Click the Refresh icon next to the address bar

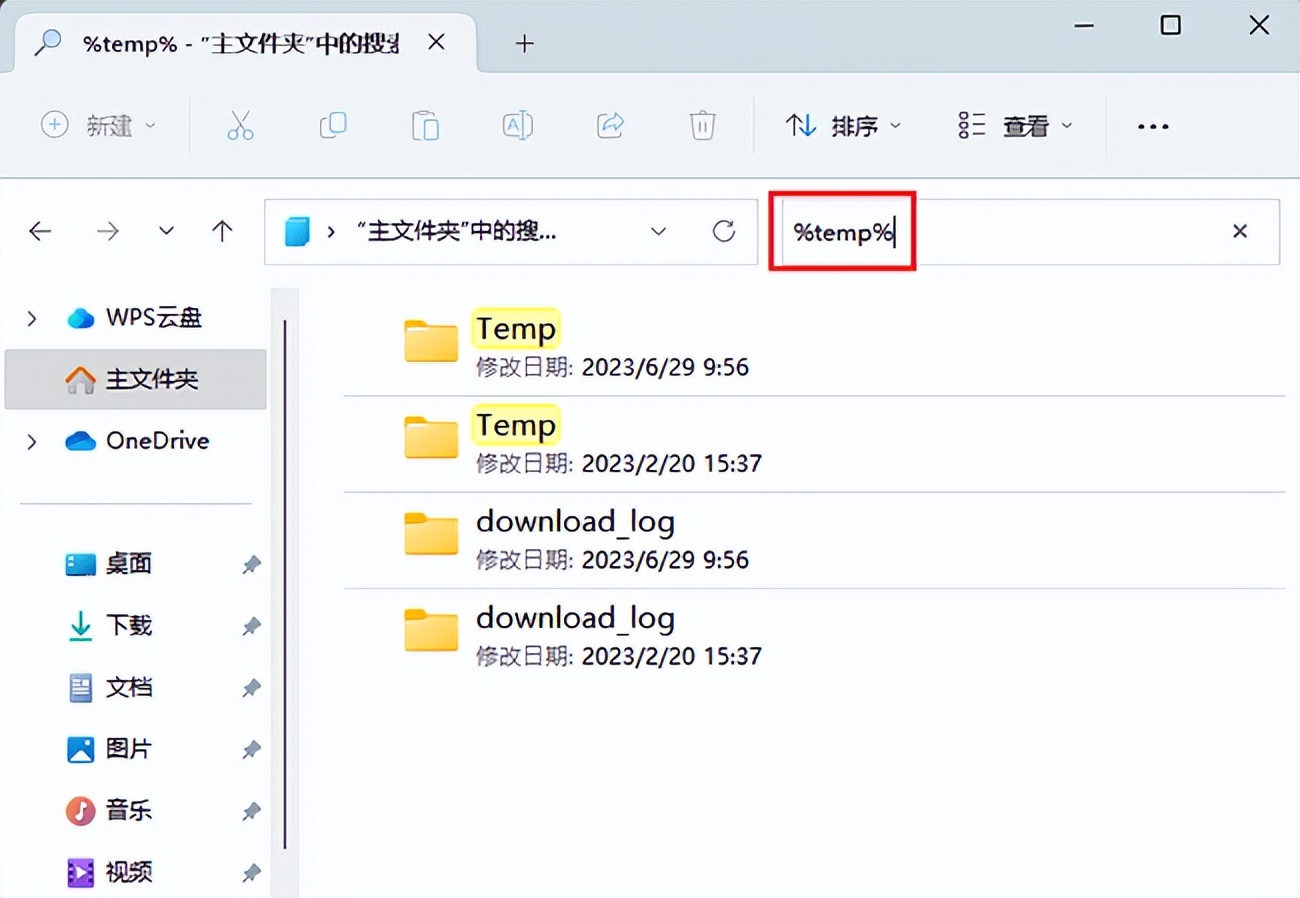(724, 231)
